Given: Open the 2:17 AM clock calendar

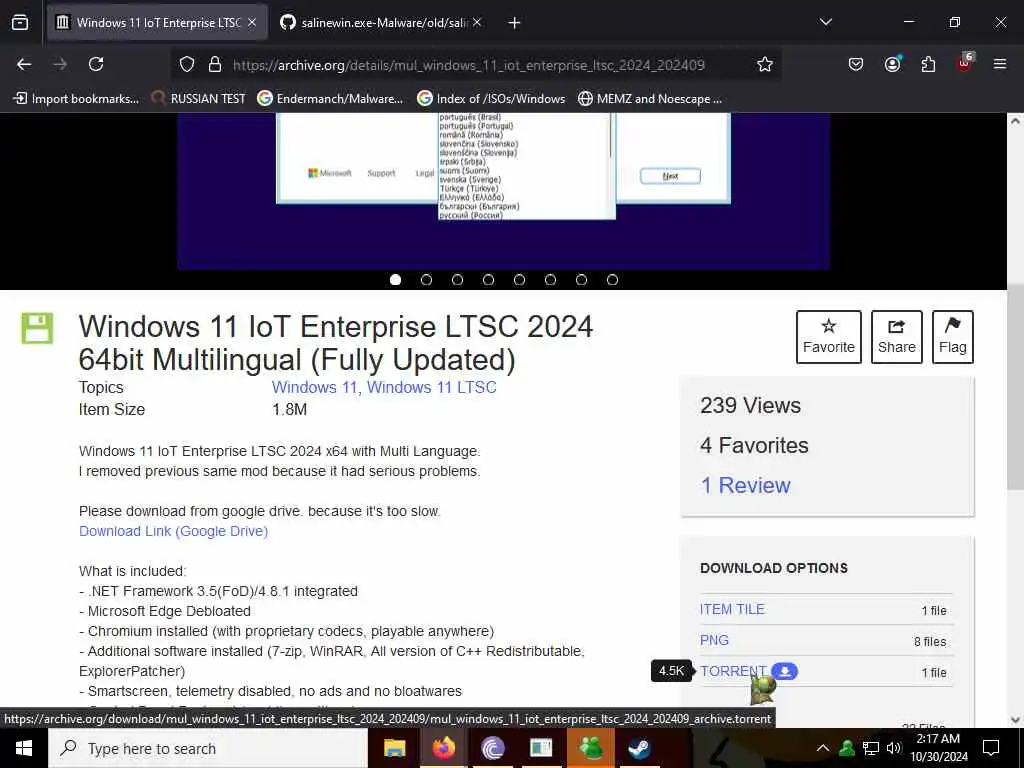Looking at the screenshot, I should [x=938, y=748].
